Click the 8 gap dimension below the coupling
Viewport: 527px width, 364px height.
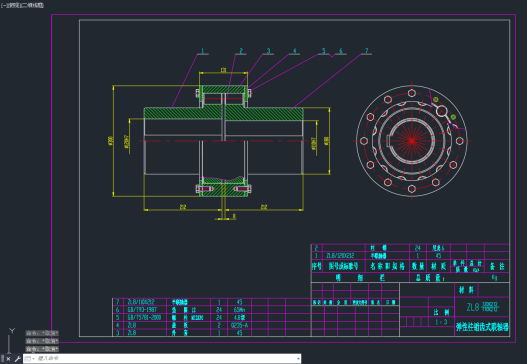[x=234, y=216]
